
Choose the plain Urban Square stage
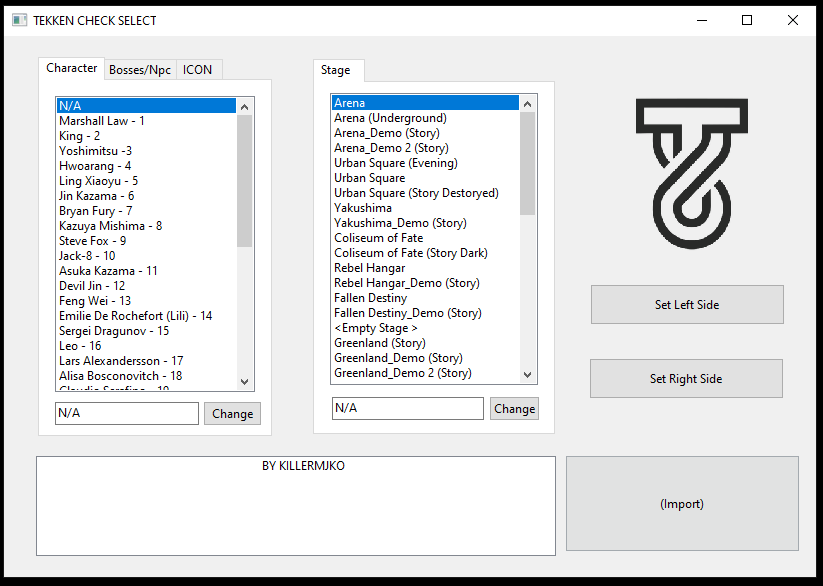426,178
